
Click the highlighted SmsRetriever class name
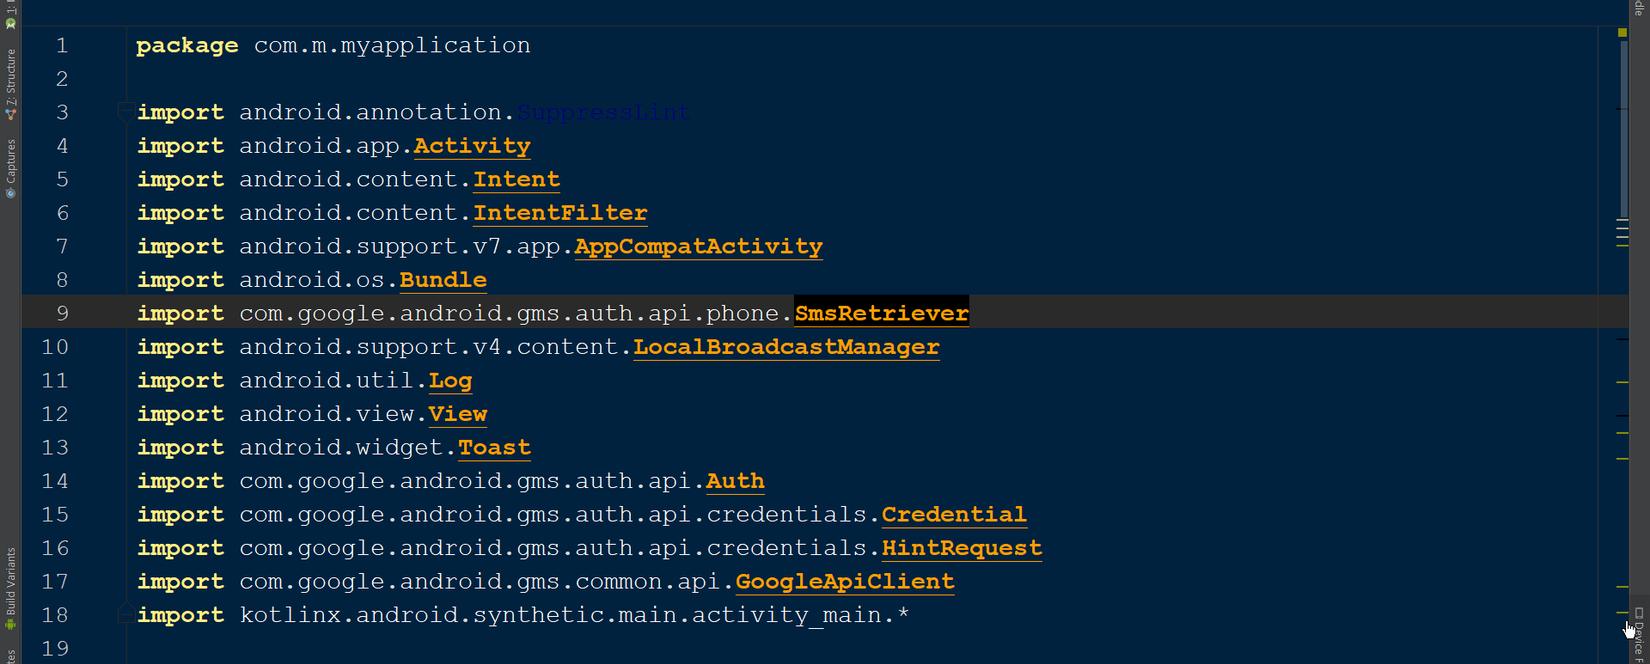(x=881, y=313)
